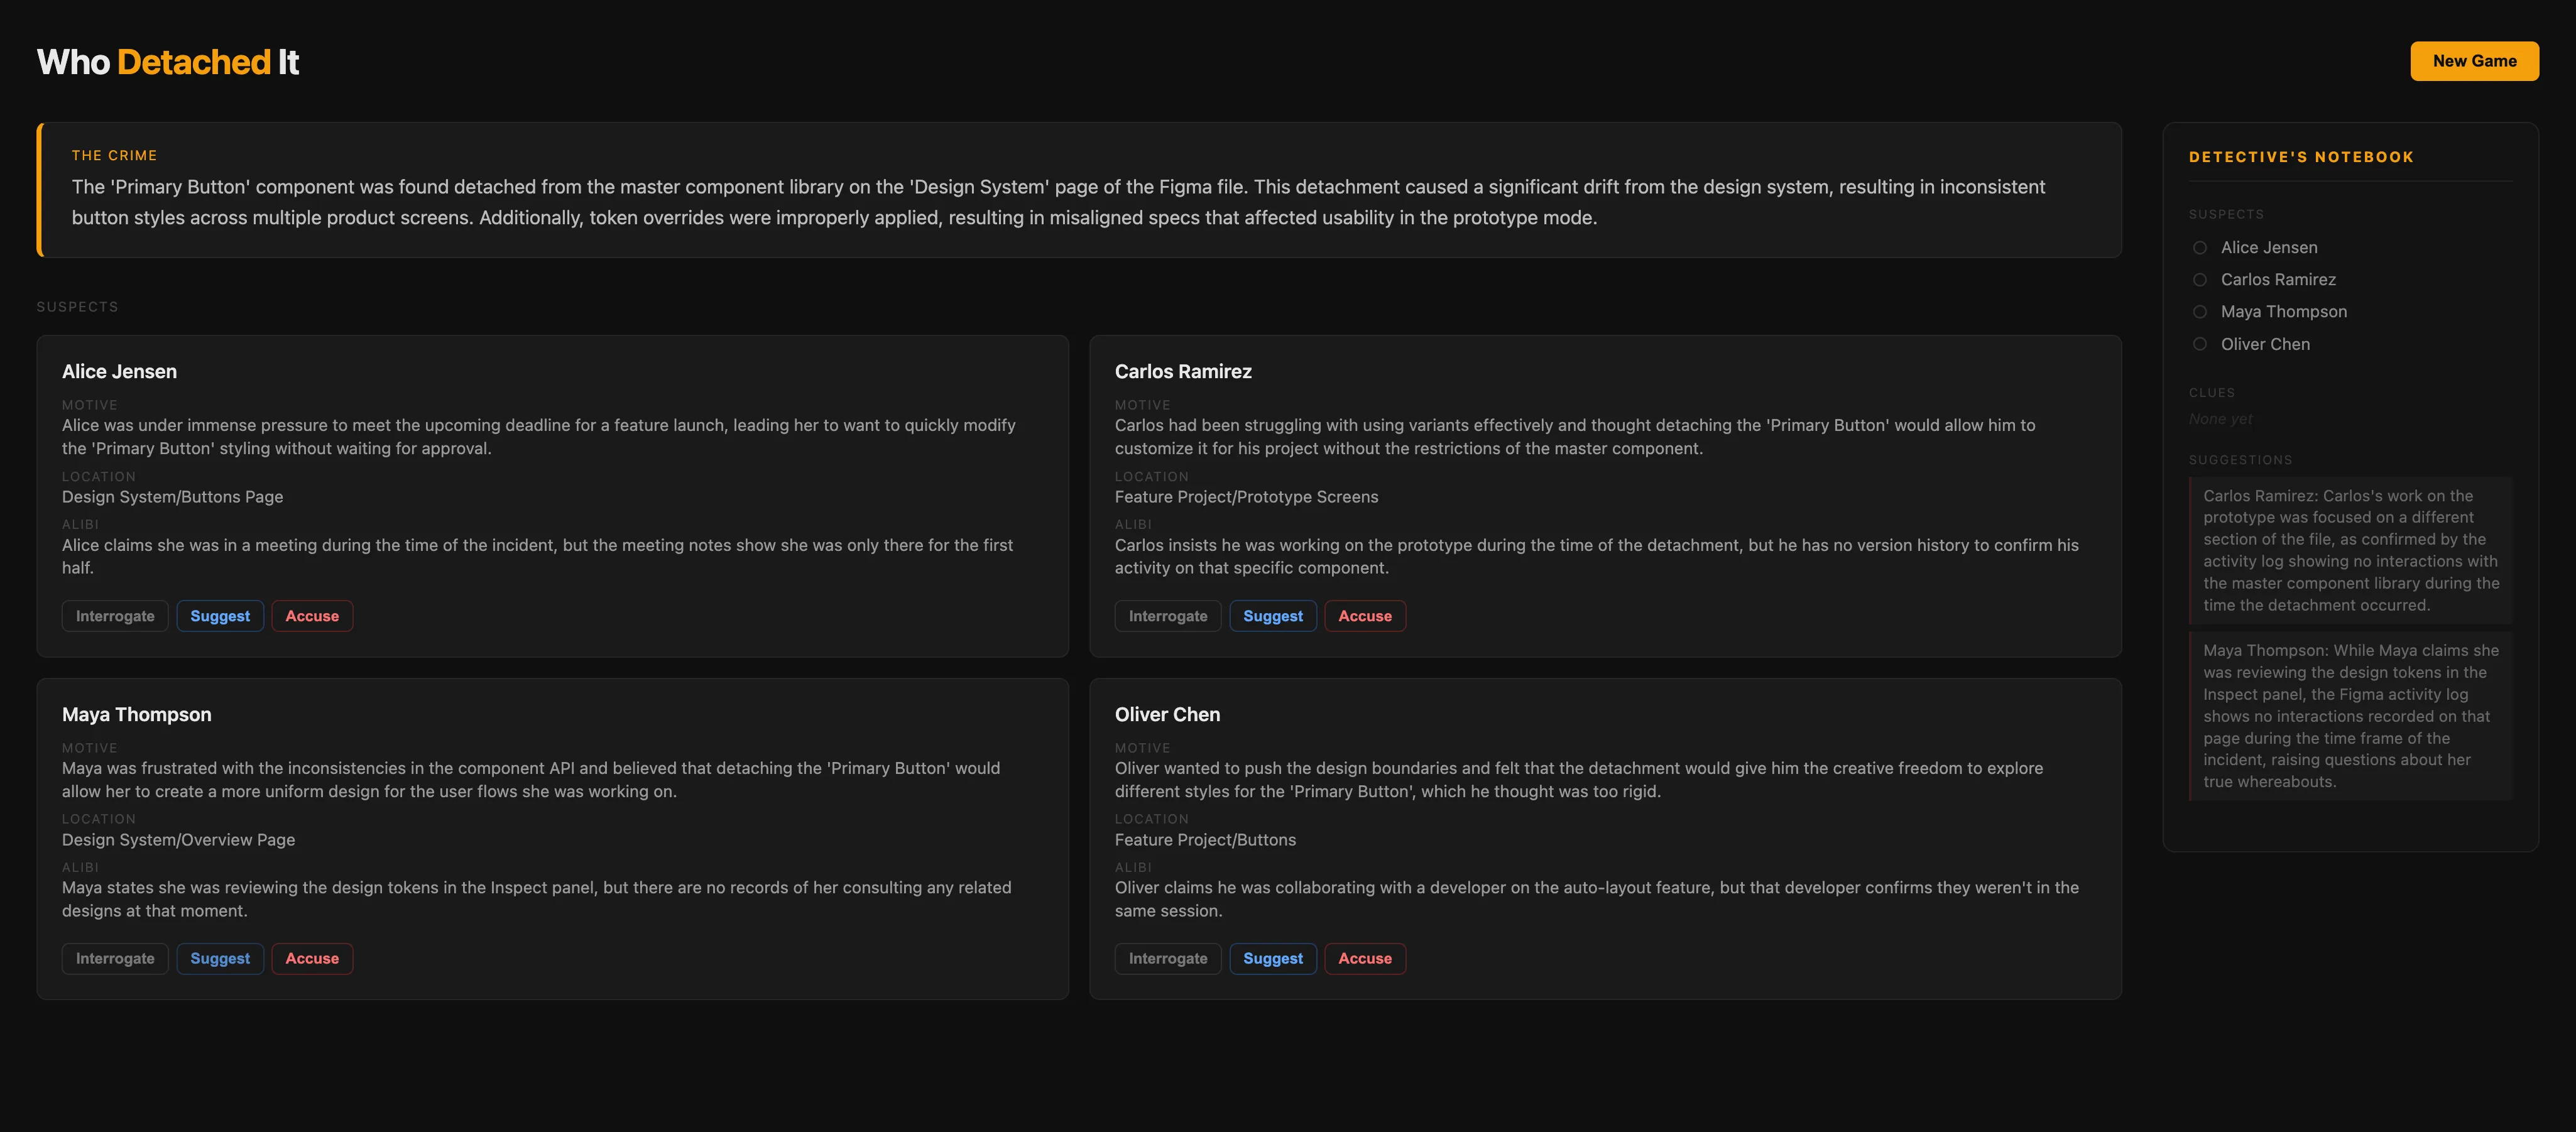Click 'Feature Project/Buttons' location text
Screen dimensions: 2576x1132
[1205, 840]
